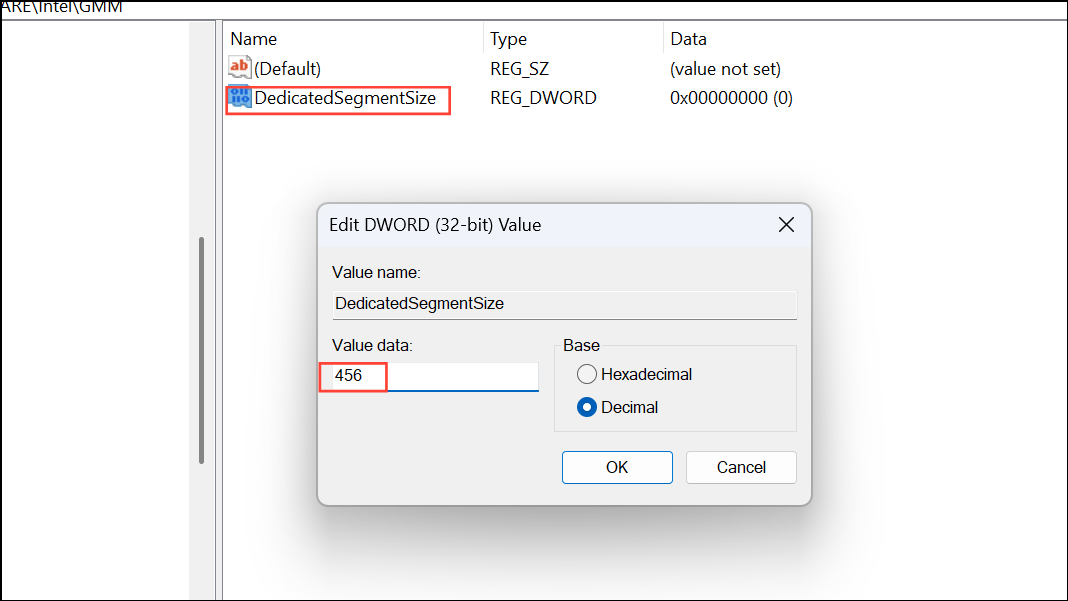
Task: Click the REG_DWORD type label
Action: (543, 98)
